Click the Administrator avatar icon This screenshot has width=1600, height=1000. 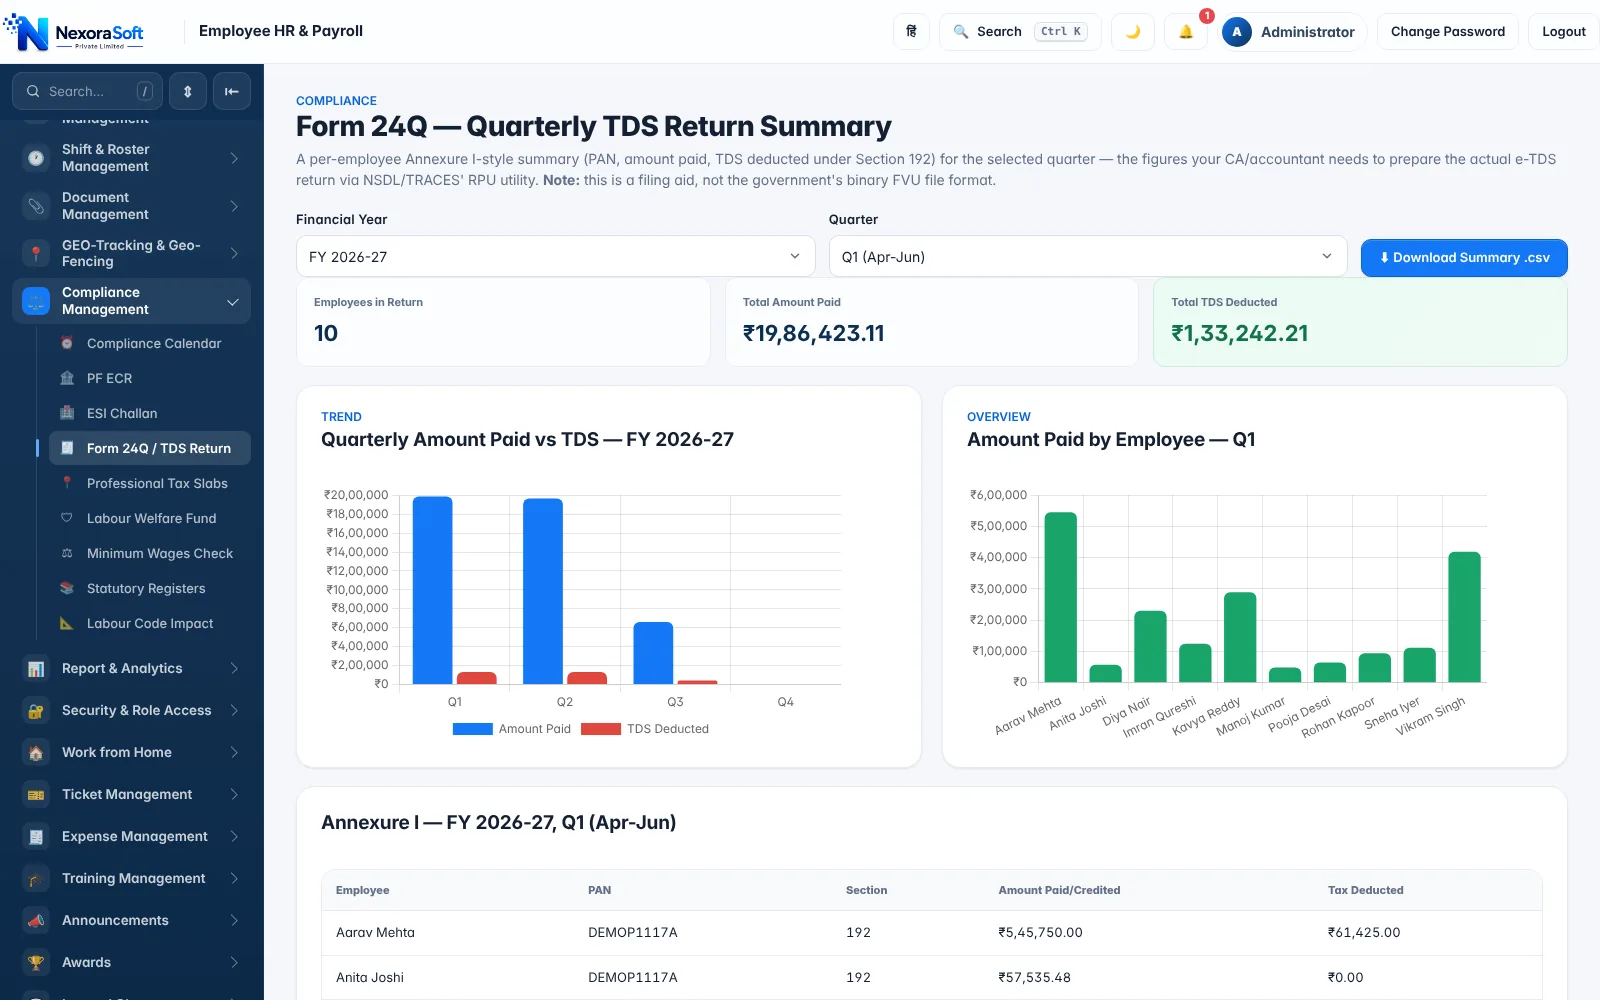(1237, 32)
